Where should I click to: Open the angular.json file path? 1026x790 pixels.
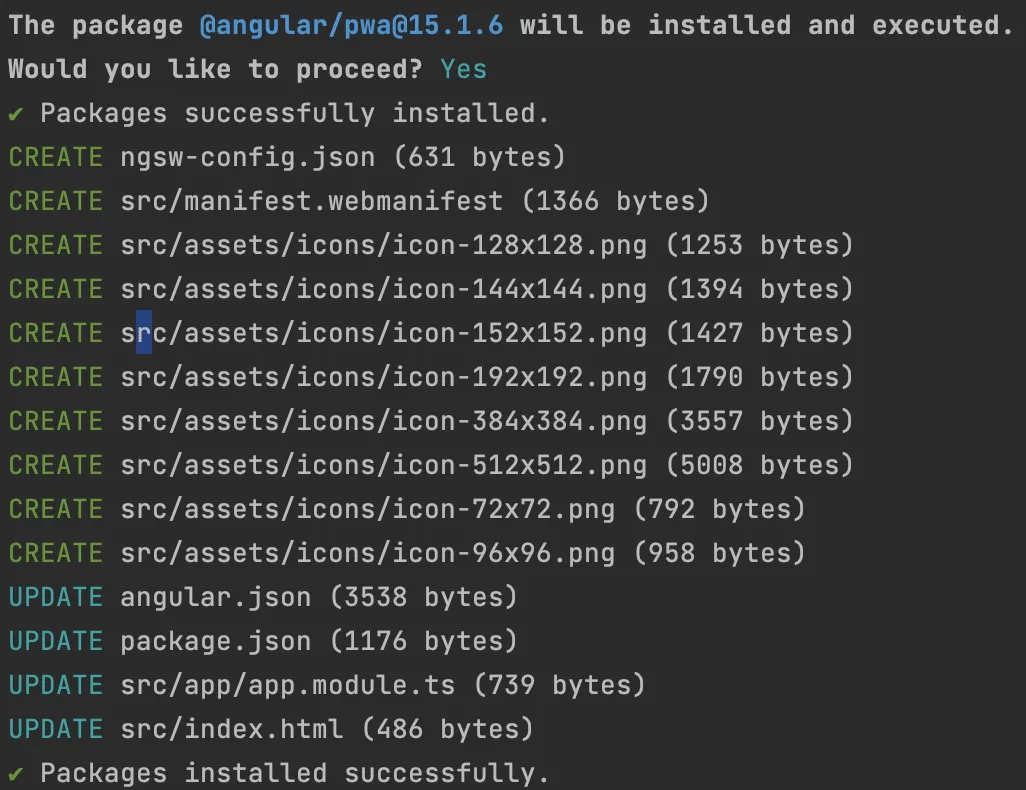click(x=215, y=598)
